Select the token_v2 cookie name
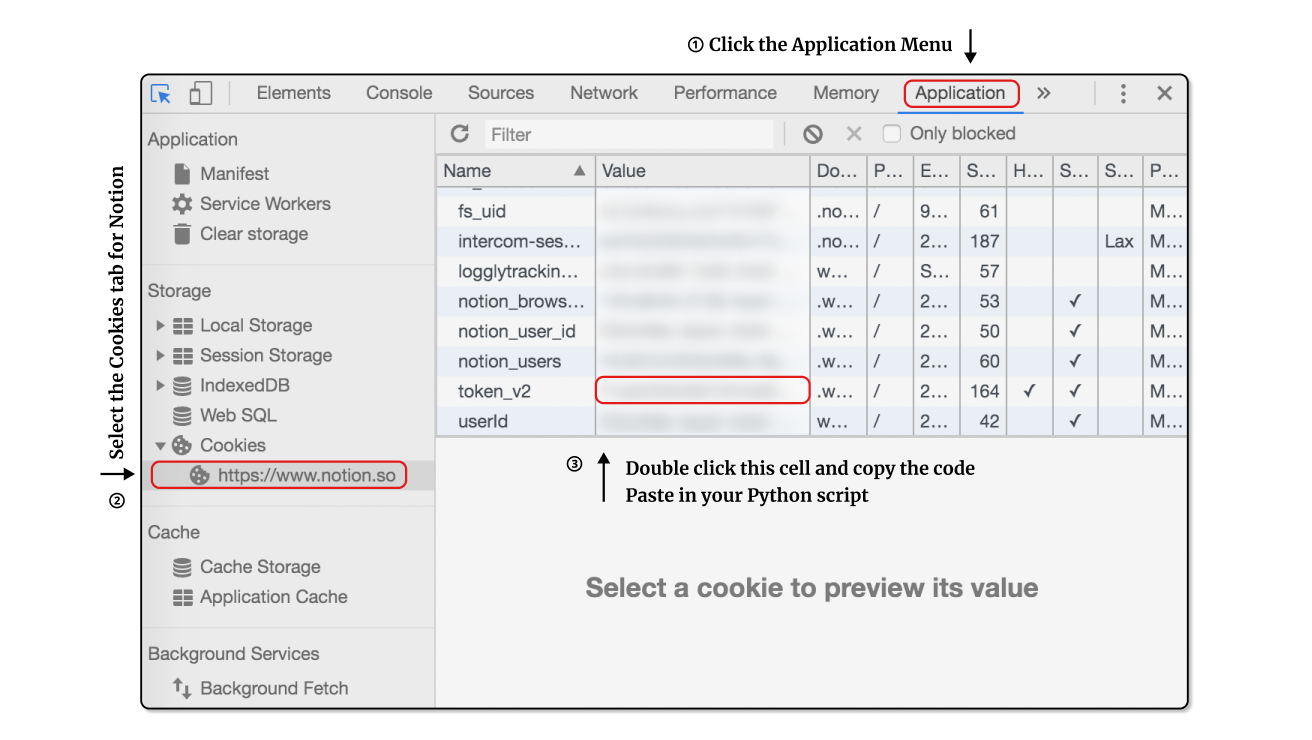The image size is (1312, 740). (494, 392)
